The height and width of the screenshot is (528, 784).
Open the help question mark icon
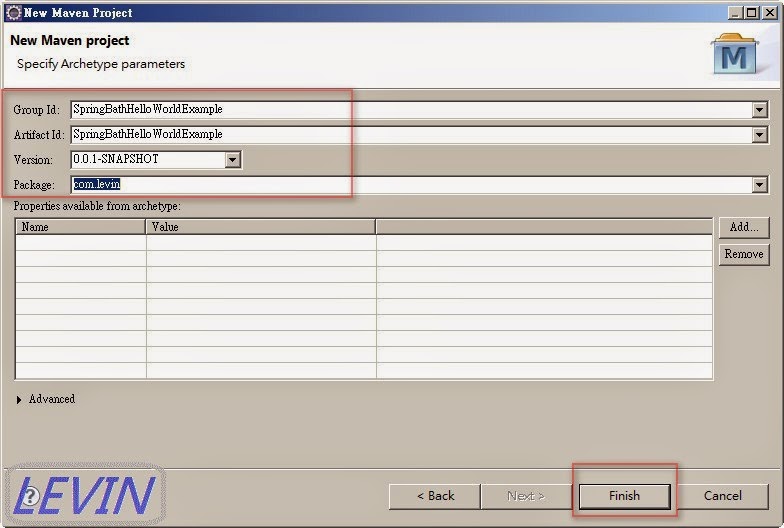click(x=30, y=496)
